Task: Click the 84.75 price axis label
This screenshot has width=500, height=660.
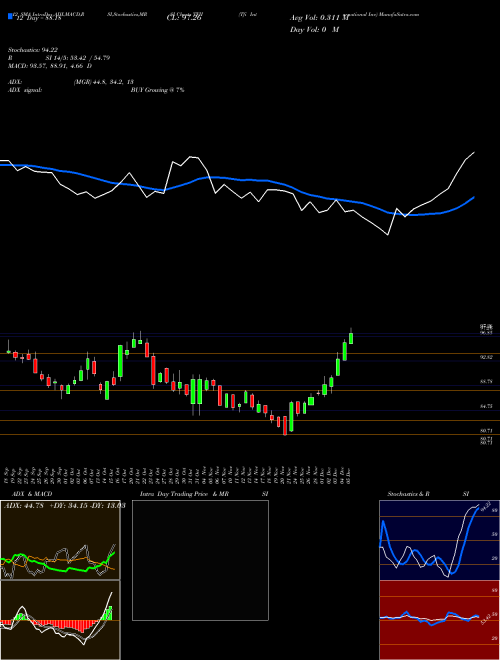Action: (x=487, y=406)
